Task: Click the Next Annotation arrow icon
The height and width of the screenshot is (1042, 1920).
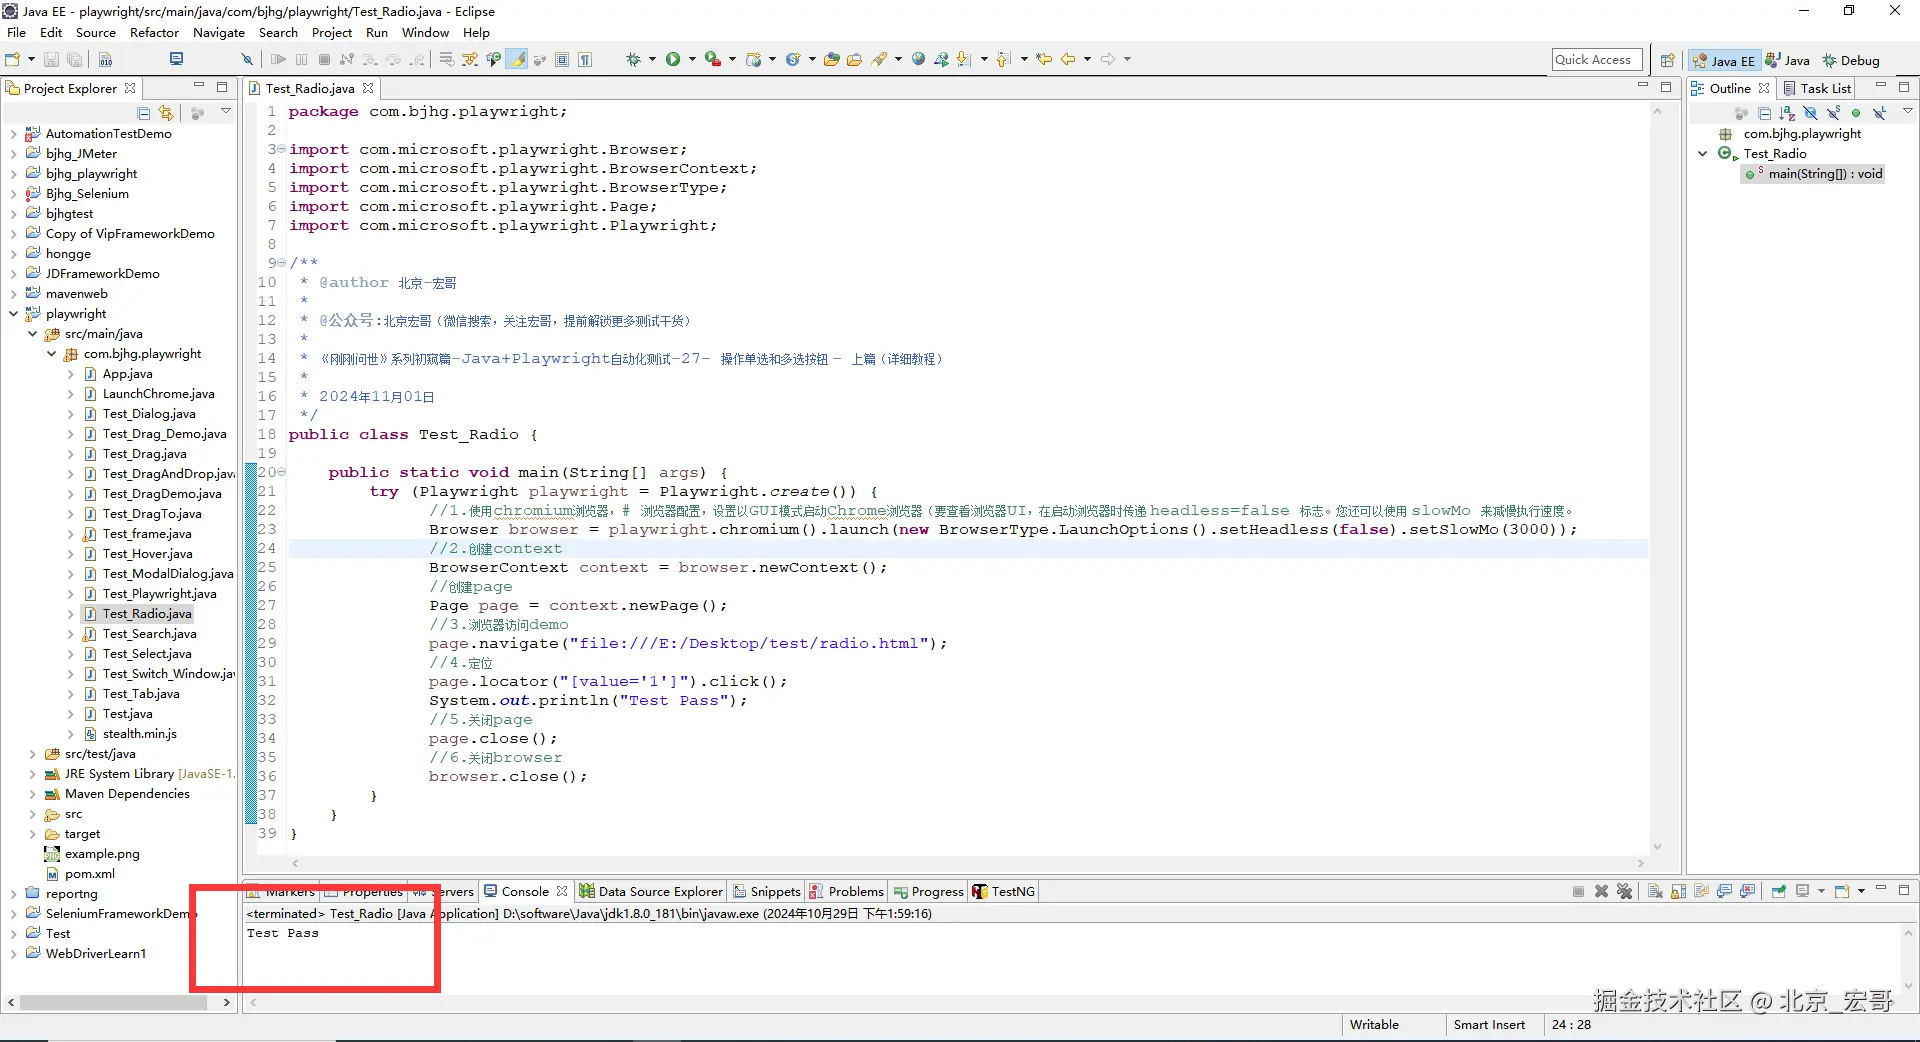Action: [963, 60]
